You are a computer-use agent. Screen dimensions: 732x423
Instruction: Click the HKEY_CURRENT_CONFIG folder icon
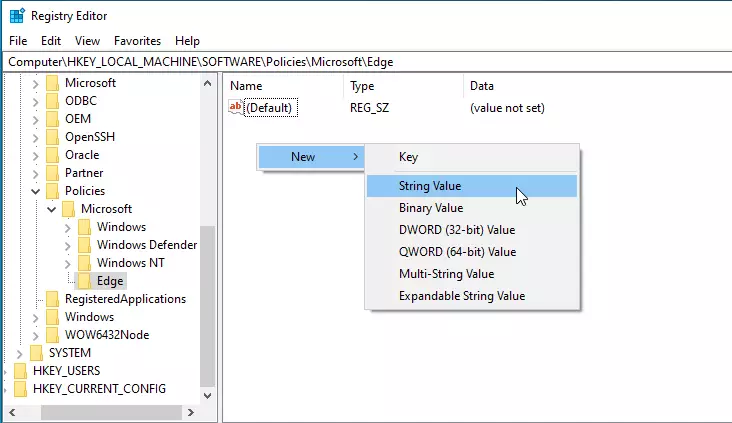(21, 389)
